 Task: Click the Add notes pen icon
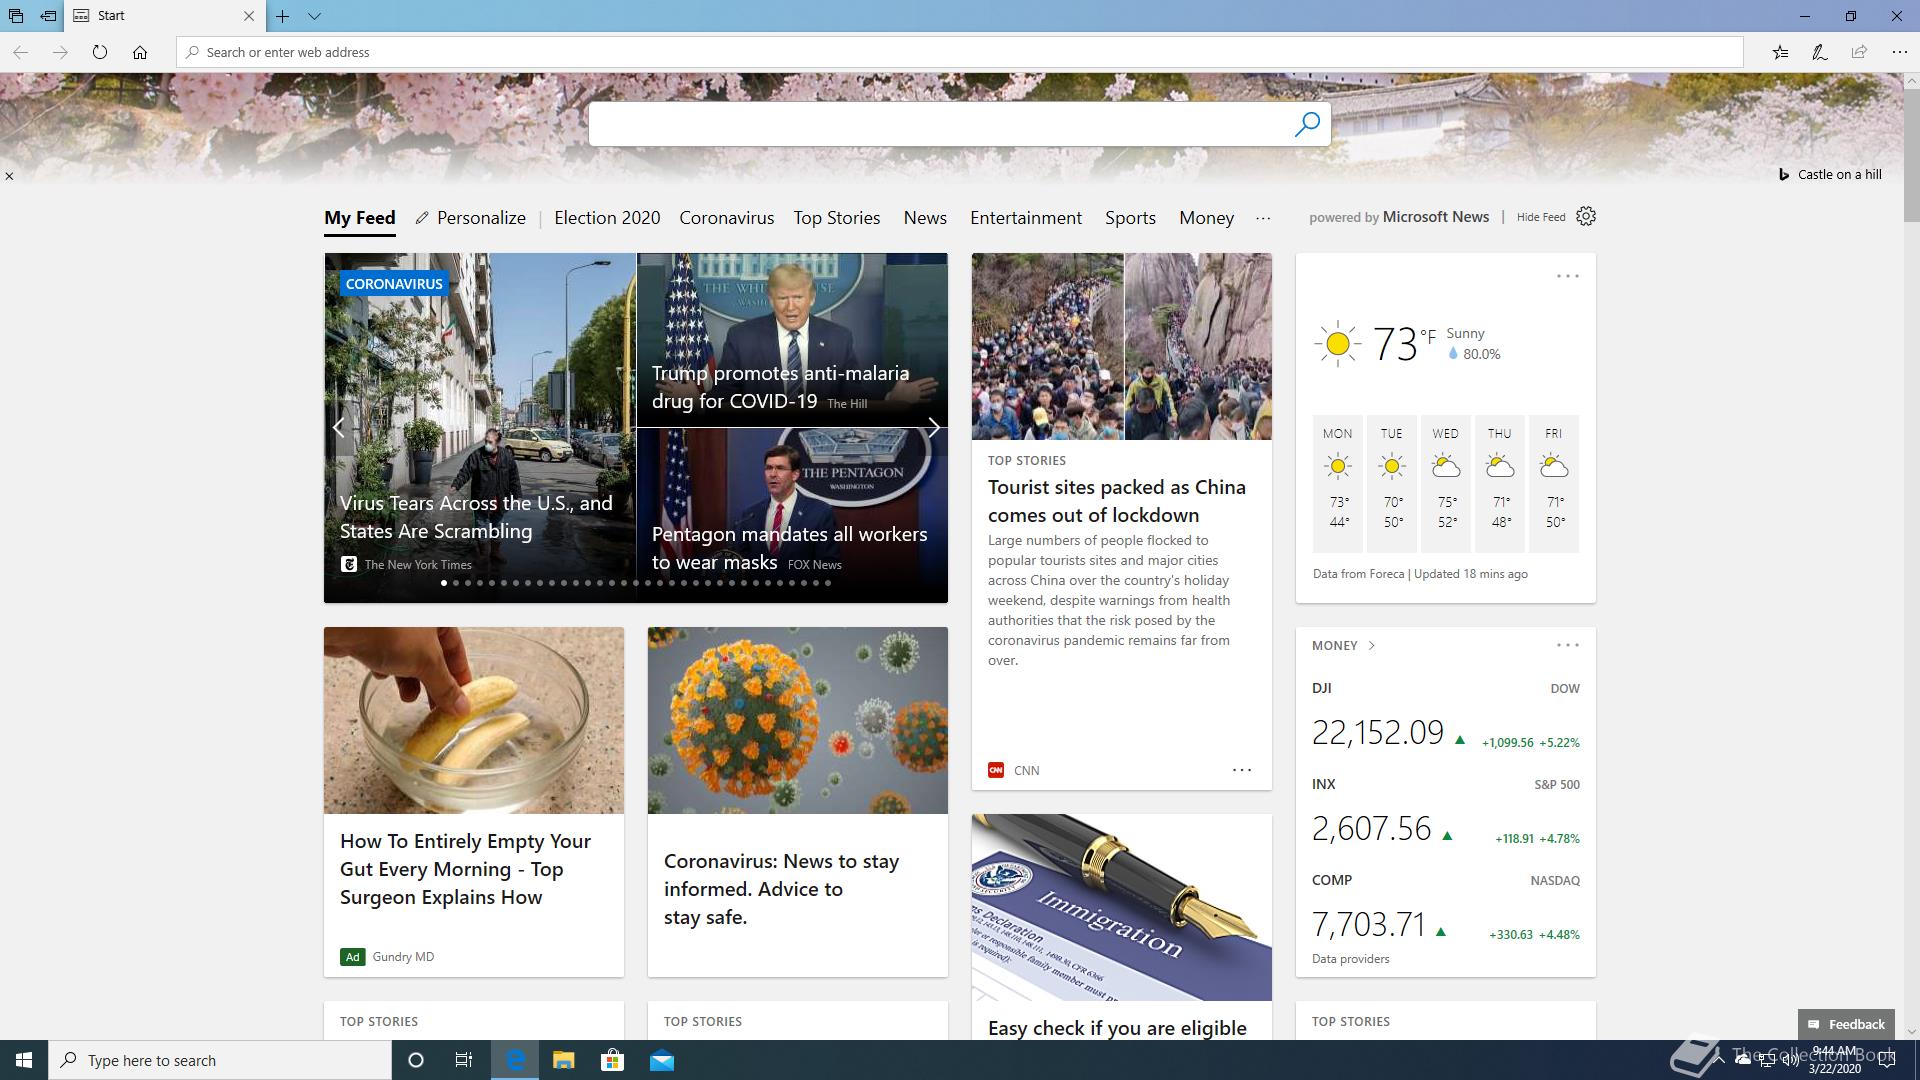point(1820,52)
